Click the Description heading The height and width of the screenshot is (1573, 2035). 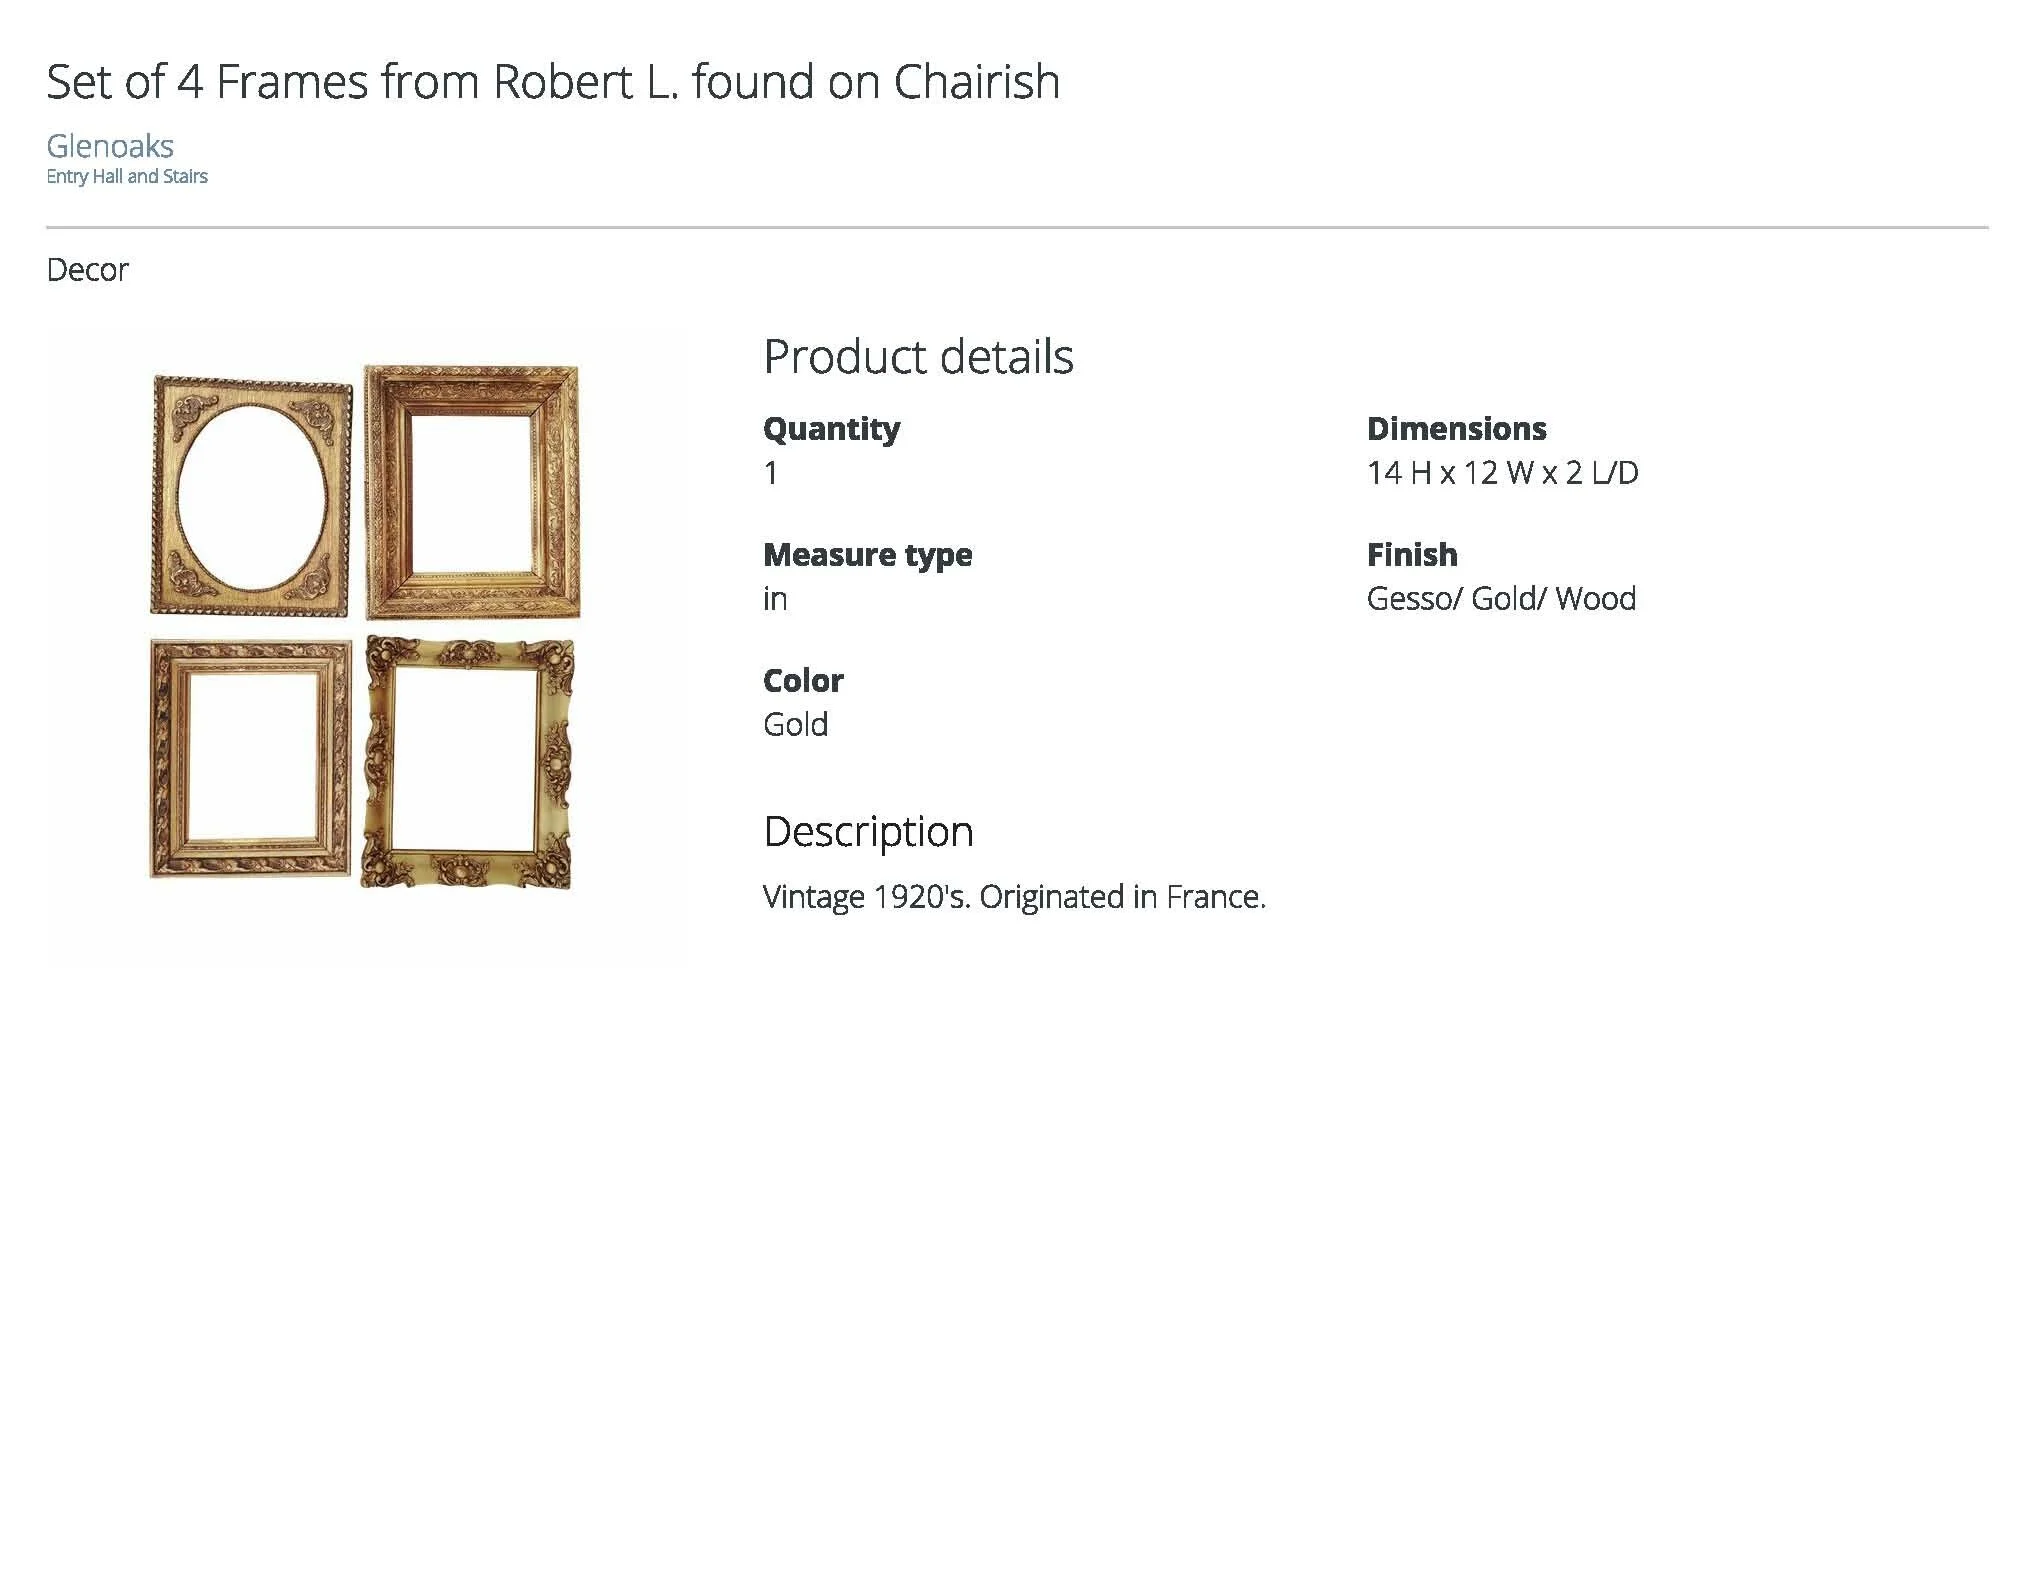coord(868,832)
